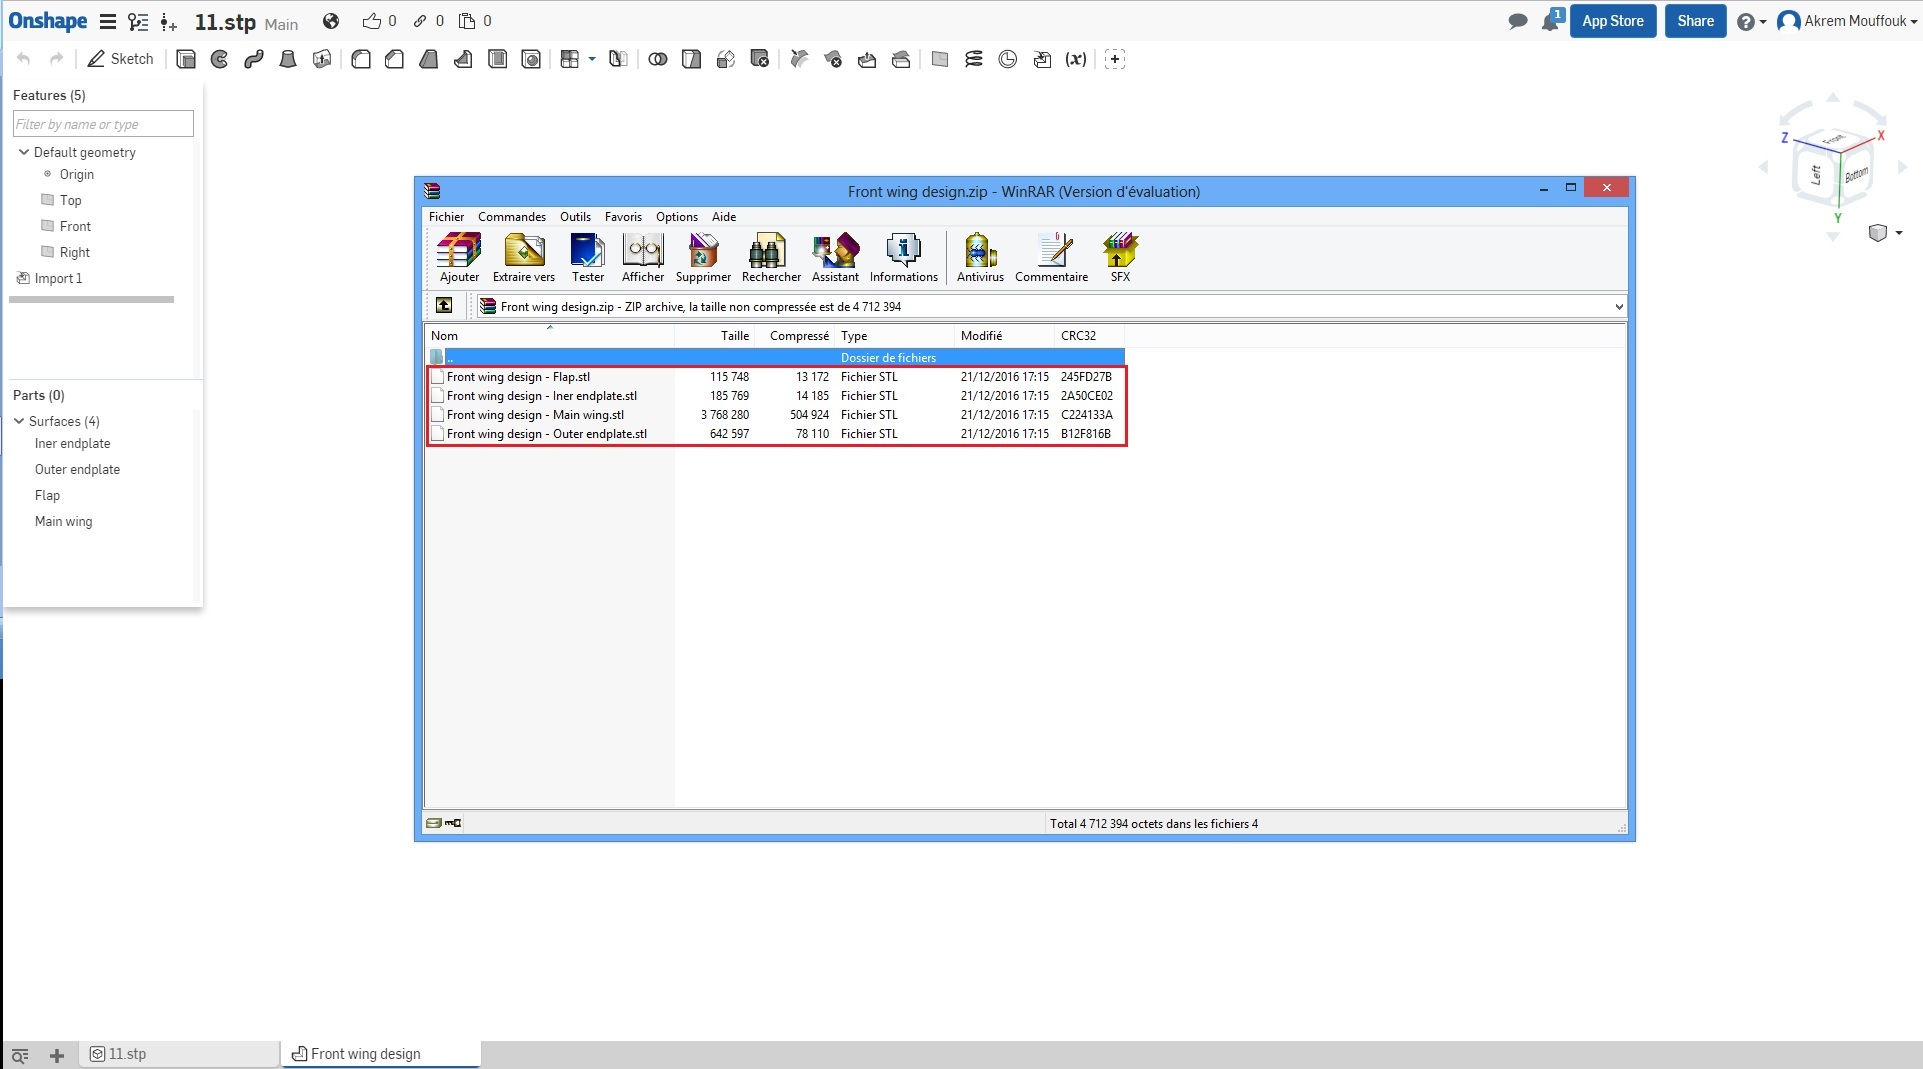Image resolution: width=1923 pixels, height=1069 pixels.
Task: Collapse the Default geometry tree node
Action: [24, 152]
